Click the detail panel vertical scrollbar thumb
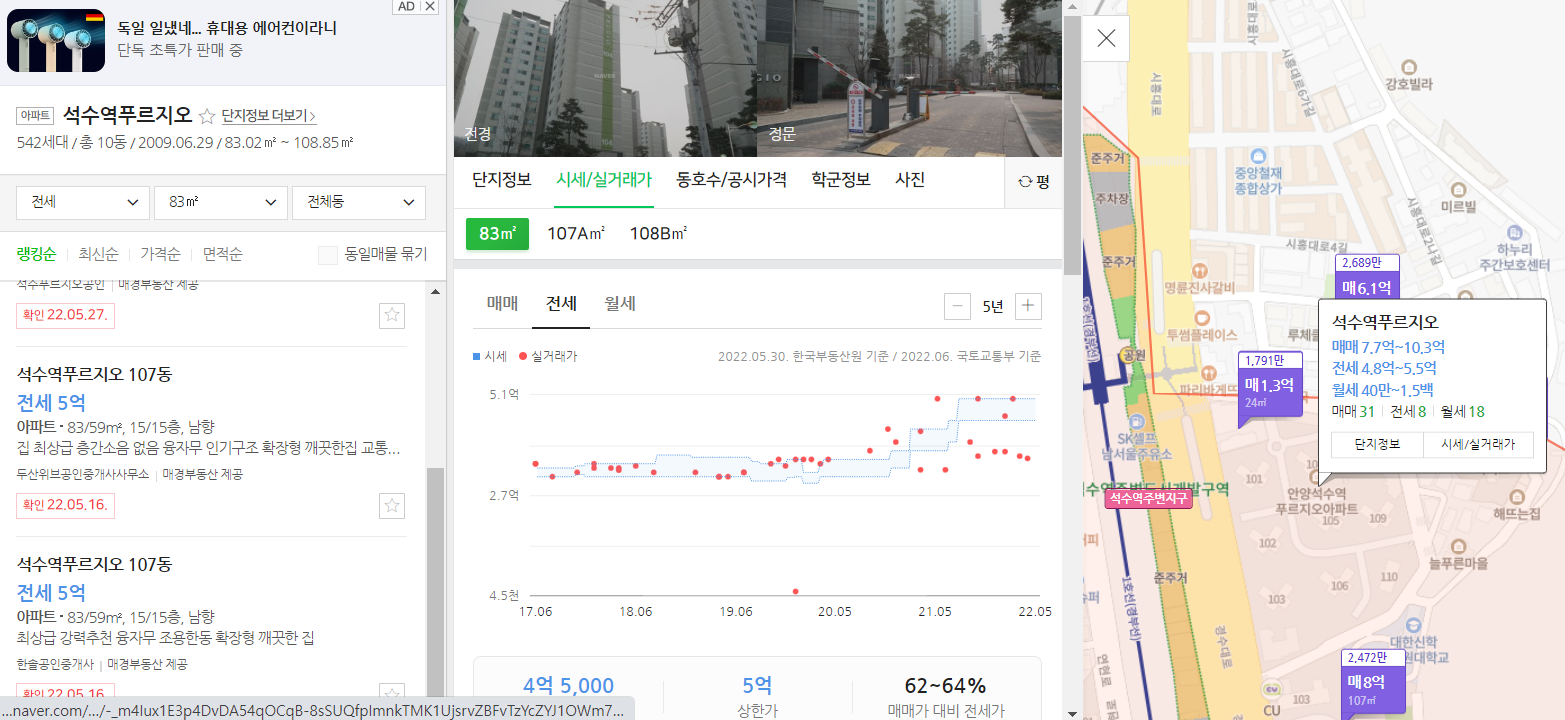Image resolution: width=1565 pixels, height=720 pixels. 1071,146
